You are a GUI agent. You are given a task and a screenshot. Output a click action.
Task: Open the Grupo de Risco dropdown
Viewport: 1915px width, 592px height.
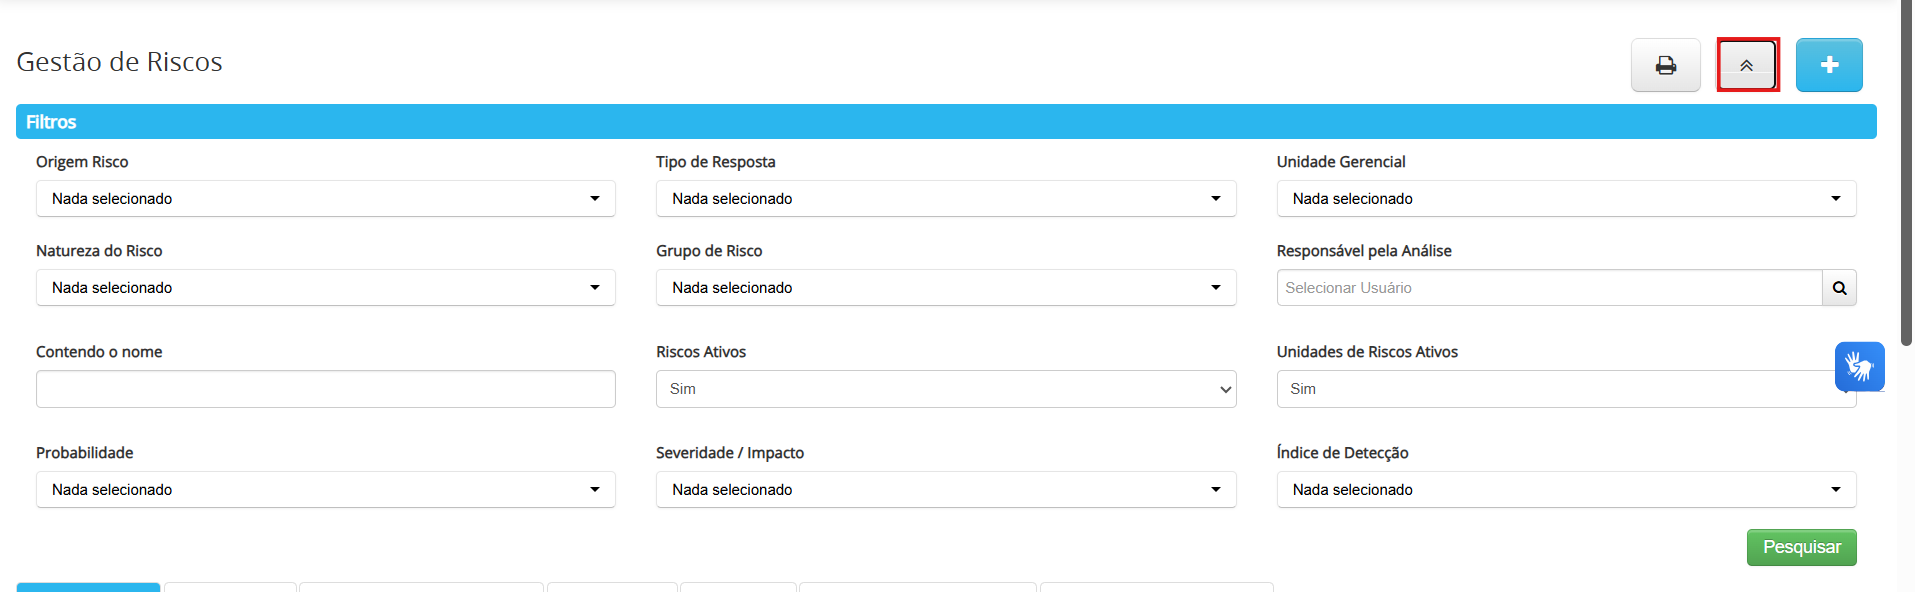point(945,288)
